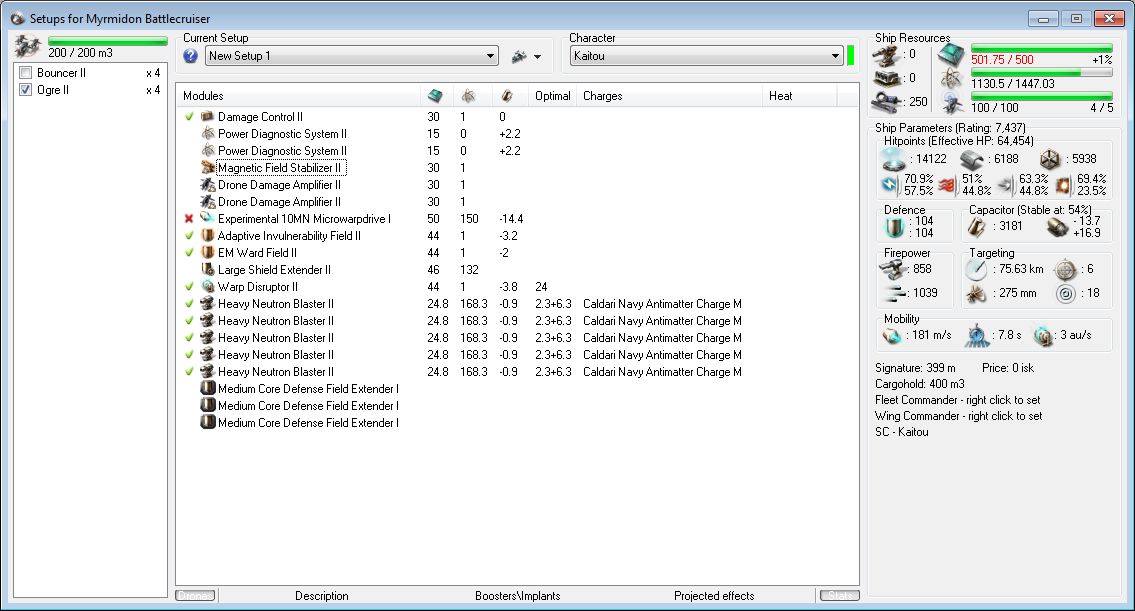1135x611 pixels.
Task: Toggle Adaptive Invulnerability Field II checkmark
Action: point(189,235)
